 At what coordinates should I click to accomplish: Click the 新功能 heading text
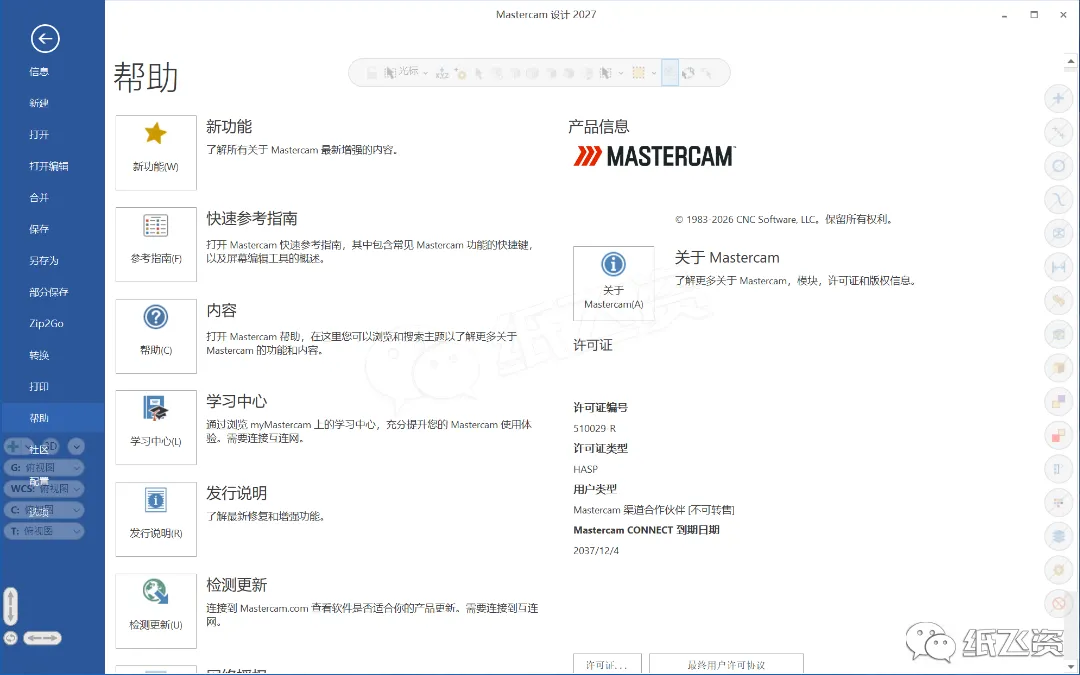click(x=229, y=127)
